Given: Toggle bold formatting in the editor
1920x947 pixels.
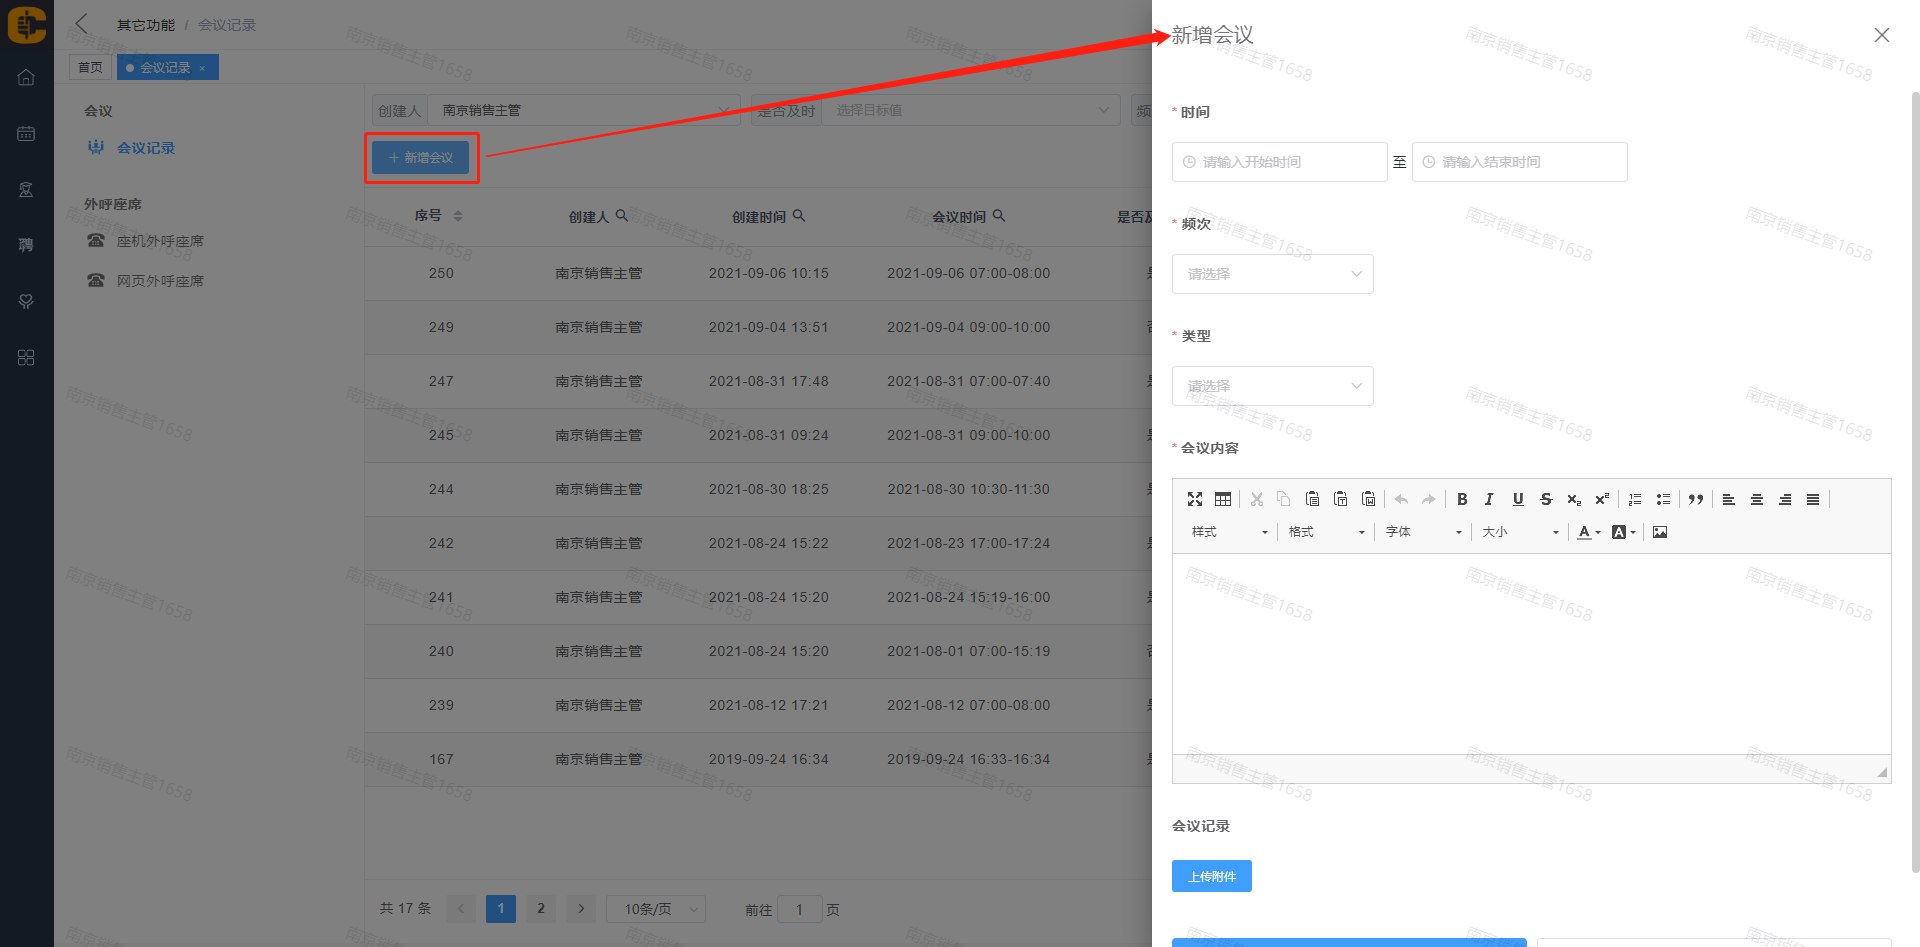Looking at the screenshot, I should [1462, 499].
